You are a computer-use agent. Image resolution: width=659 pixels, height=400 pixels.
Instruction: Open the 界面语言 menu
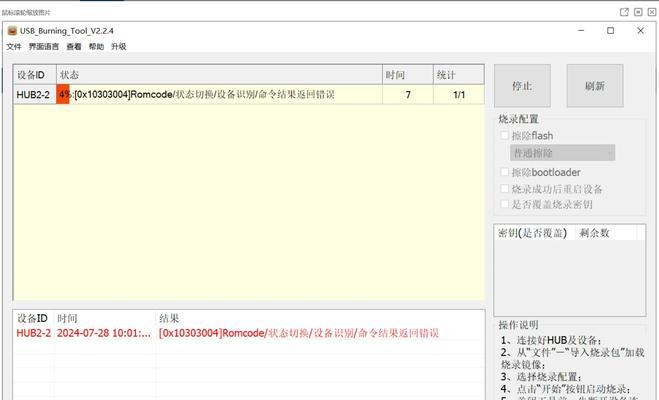point(44,46)
